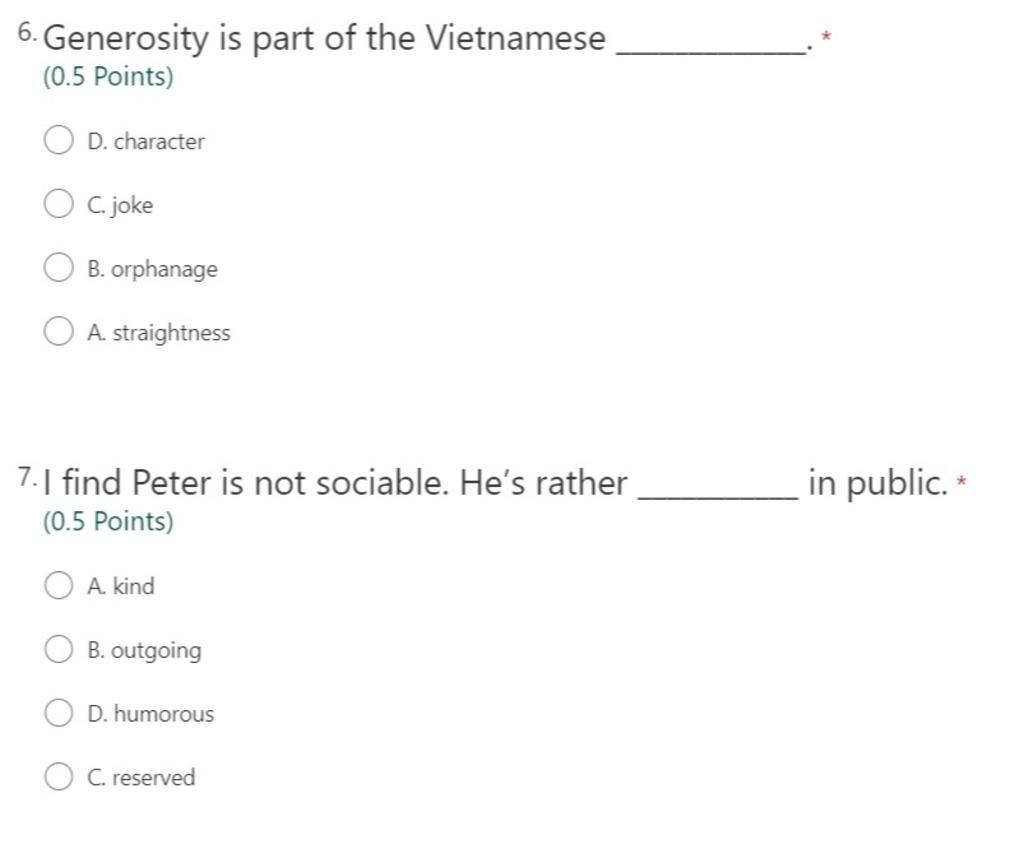Pick the D. humorous option circle
This screenshot has height=844, width=1024.
59,712
